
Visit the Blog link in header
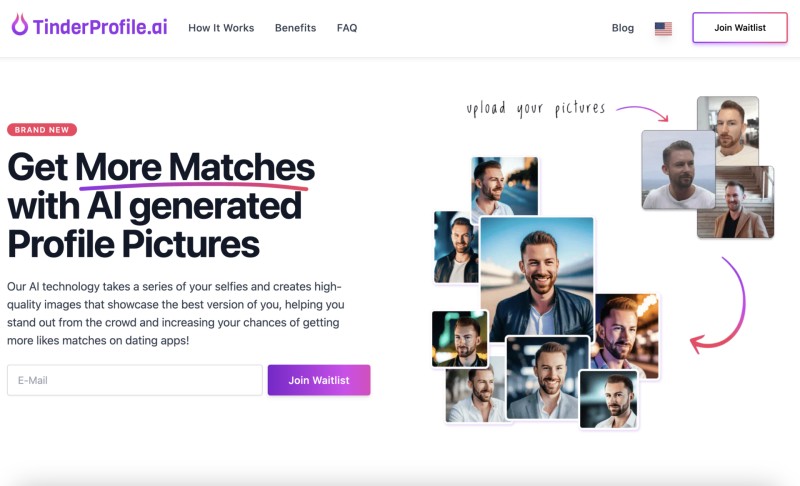click(622, 28)
